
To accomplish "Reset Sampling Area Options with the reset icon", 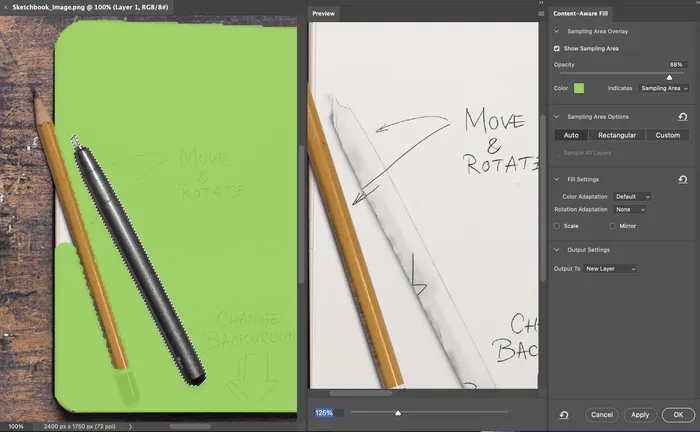I will pos(683,117).
